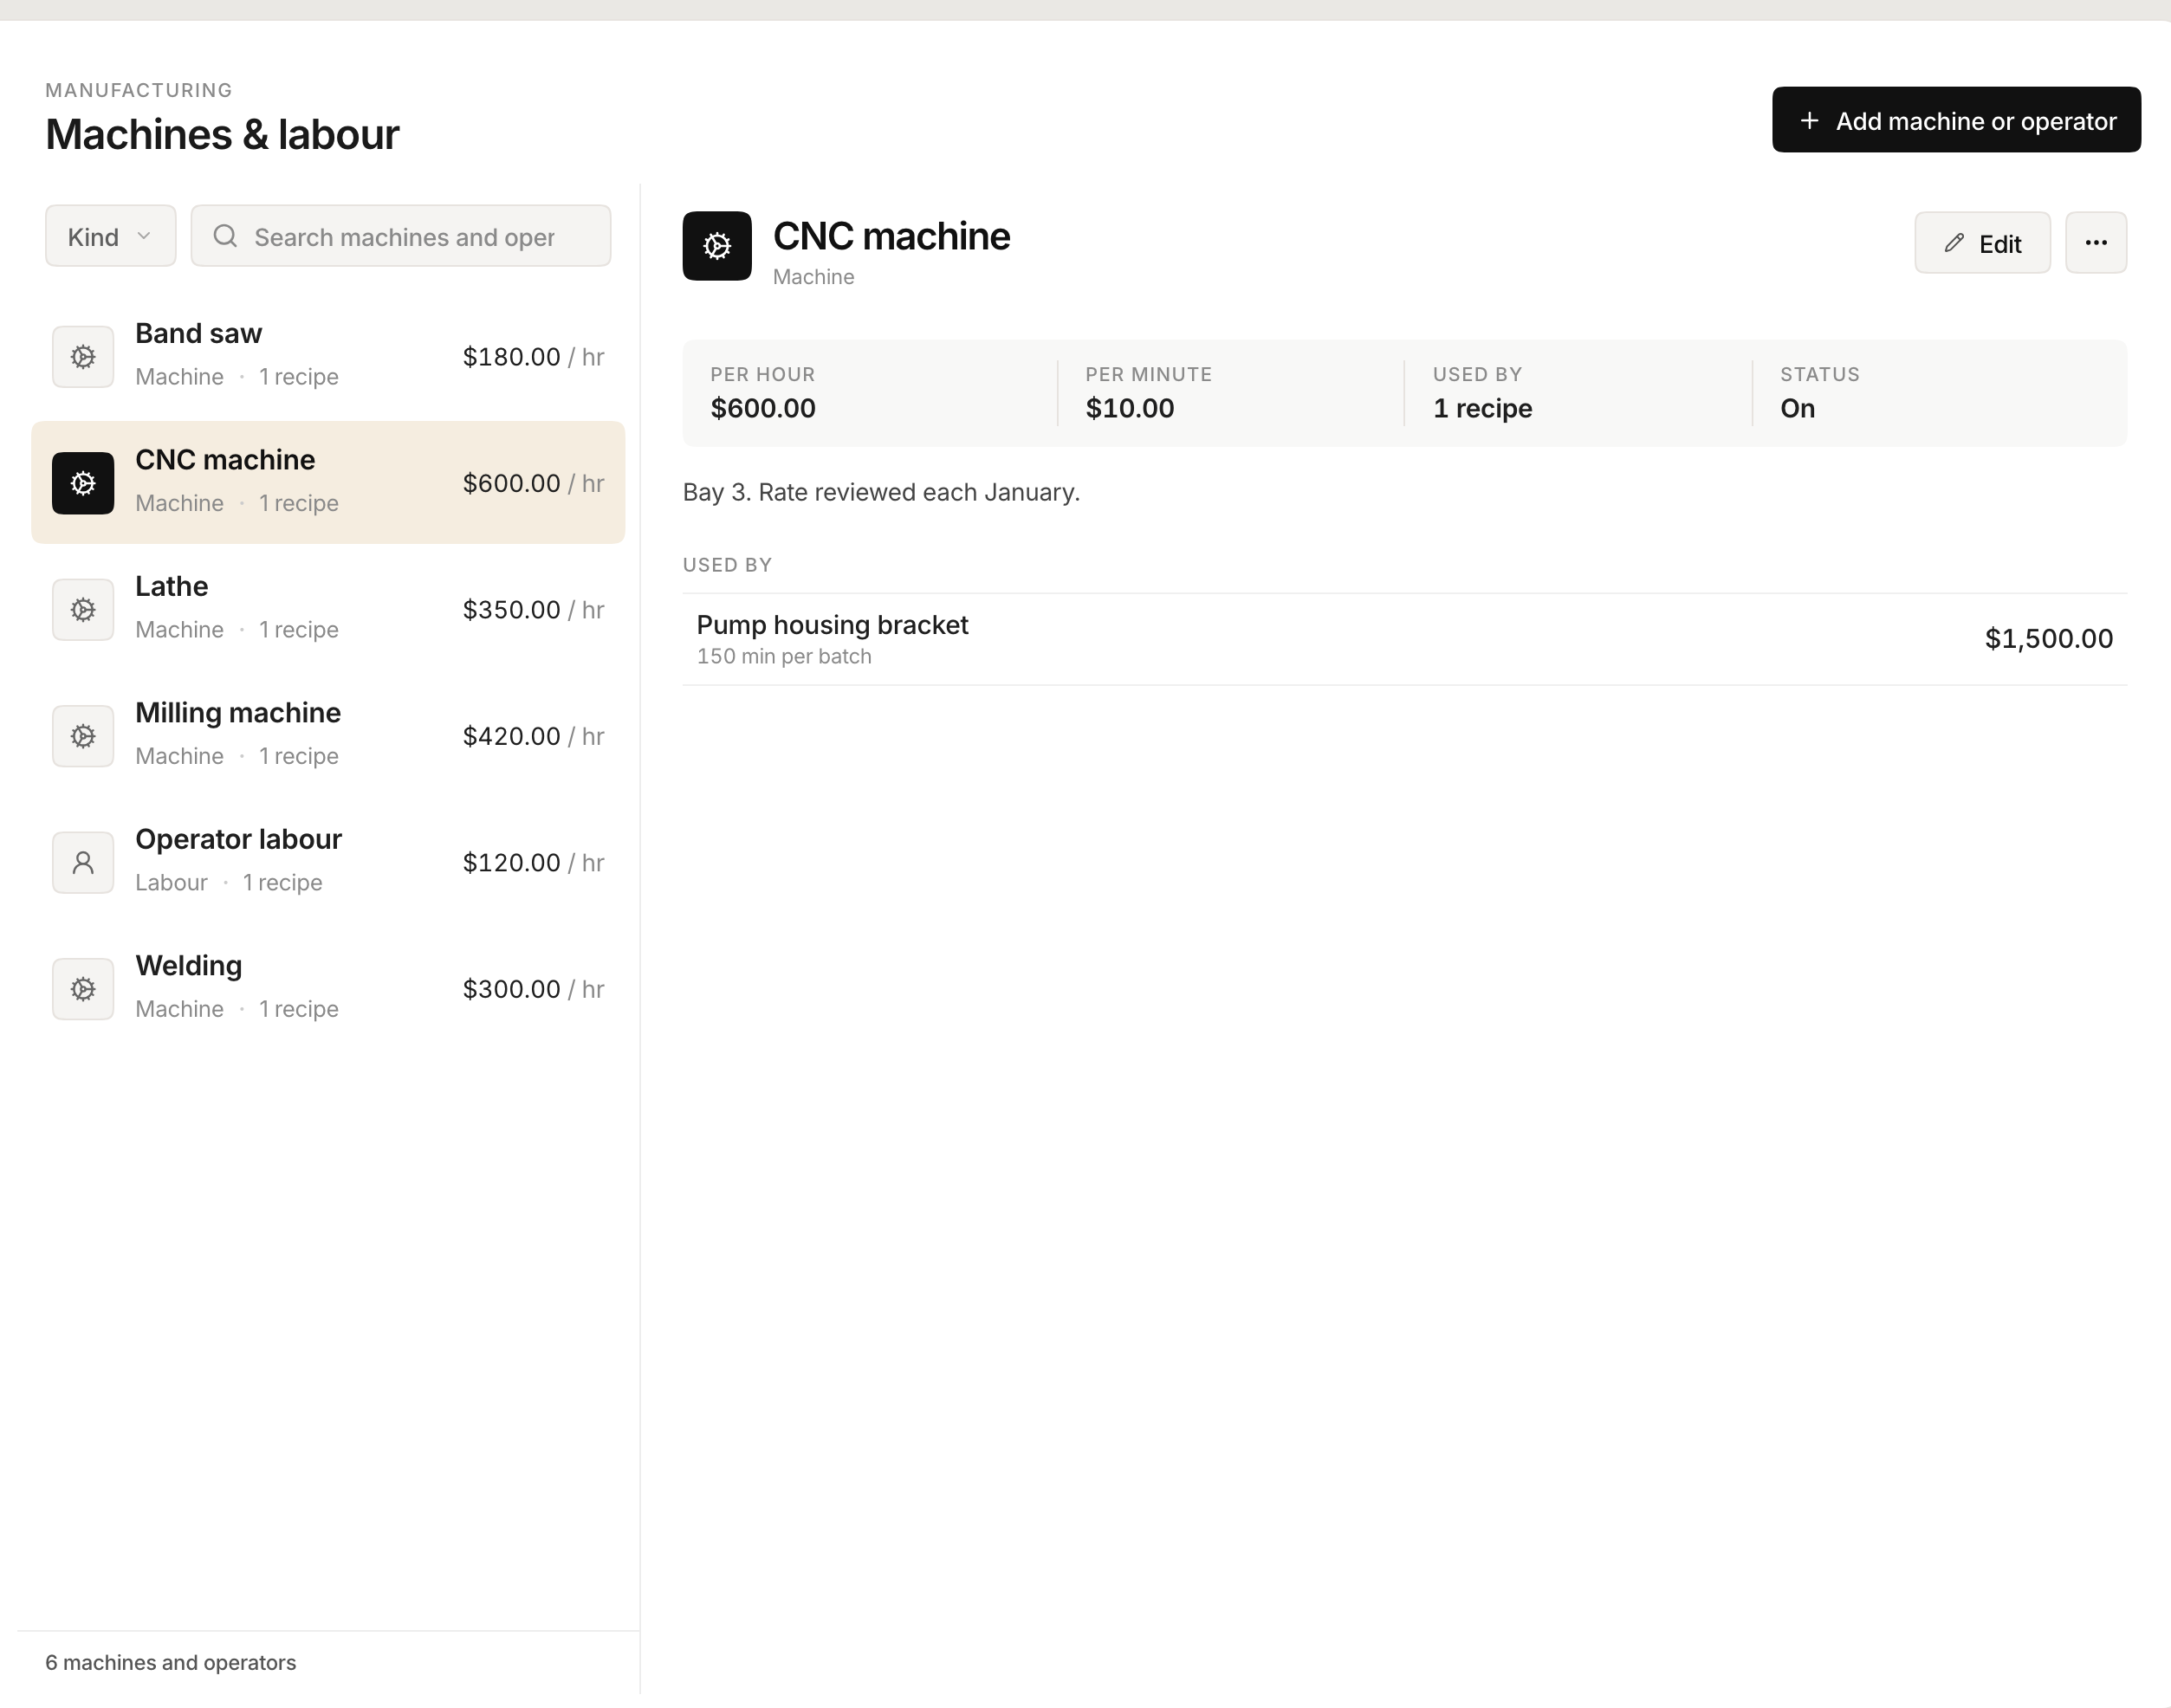Click the $420.00 / hr rate

pos(533,736)
